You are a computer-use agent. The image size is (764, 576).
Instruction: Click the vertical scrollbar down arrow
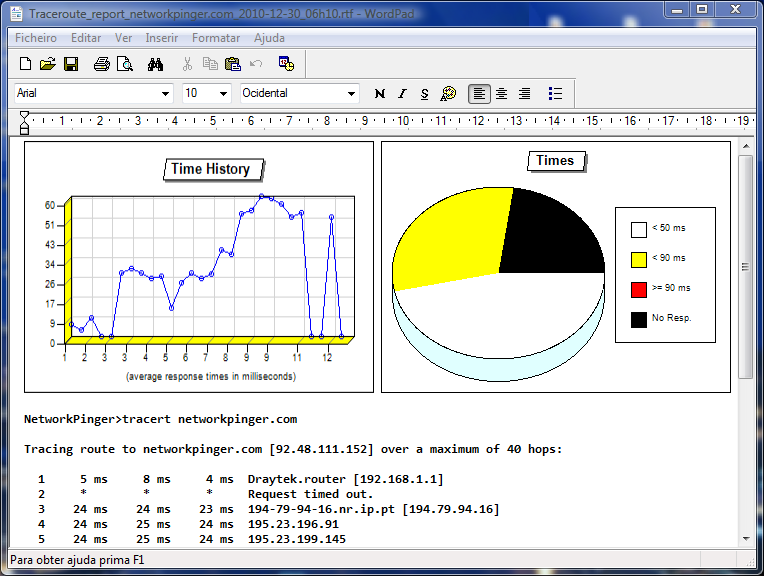point(746,538)
